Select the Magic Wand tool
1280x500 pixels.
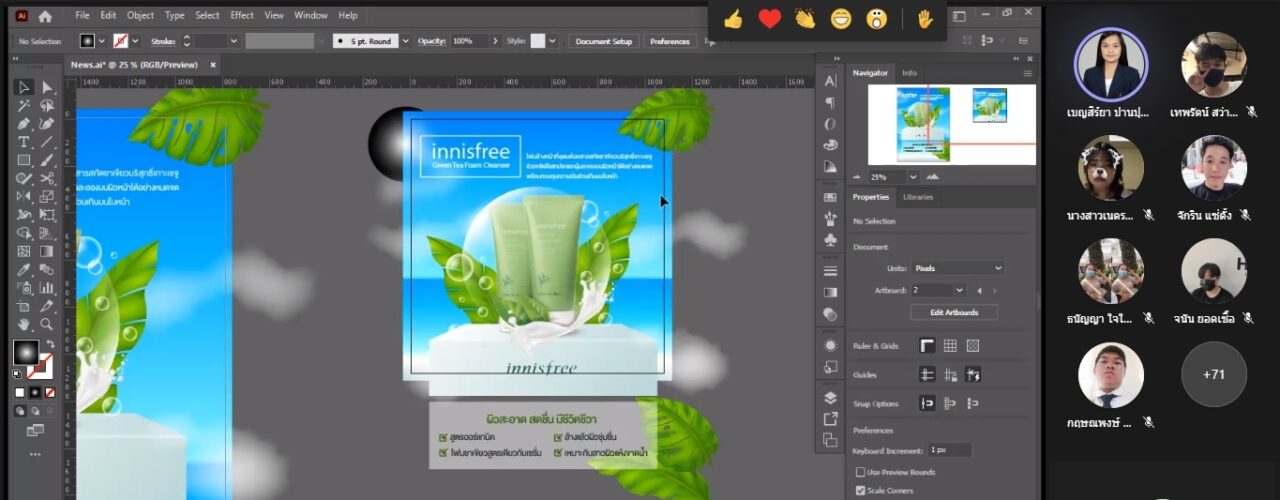24,105
